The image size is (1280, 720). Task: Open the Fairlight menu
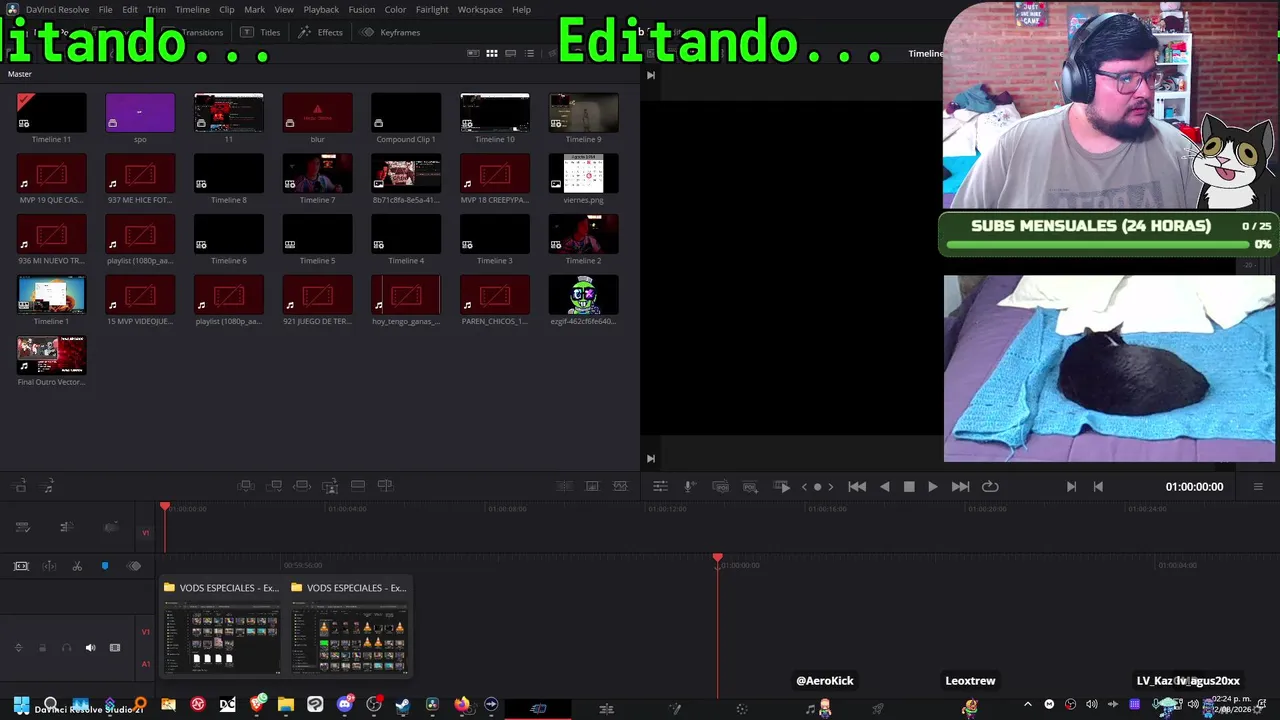pyautogui.click(x=432, y=10)
